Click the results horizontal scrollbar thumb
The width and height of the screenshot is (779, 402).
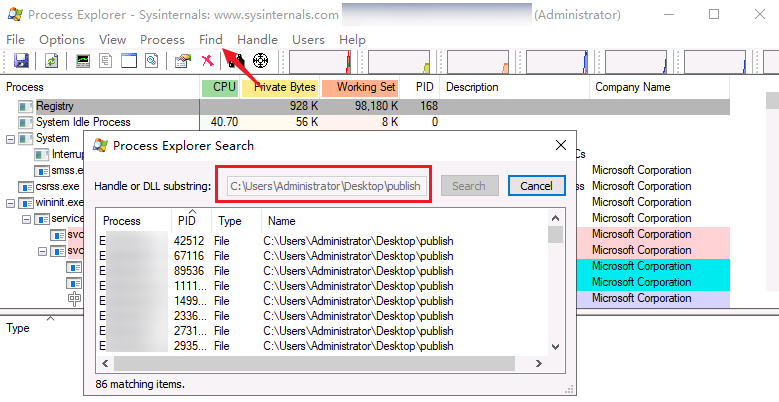click(x=314, y=364)
